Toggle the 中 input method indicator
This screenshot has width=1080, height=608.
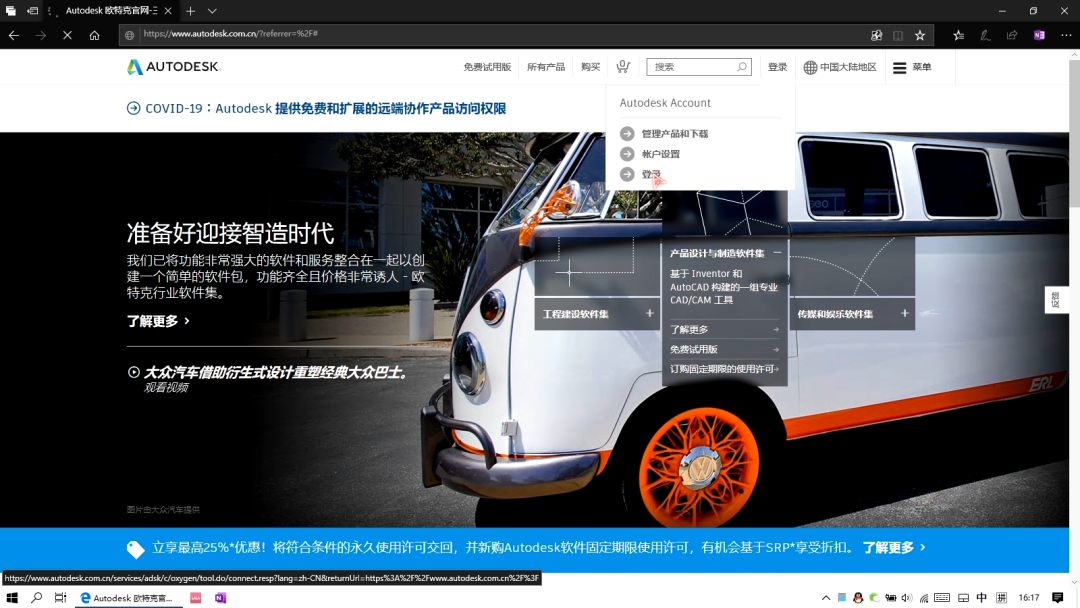click(x=982, y=598)
